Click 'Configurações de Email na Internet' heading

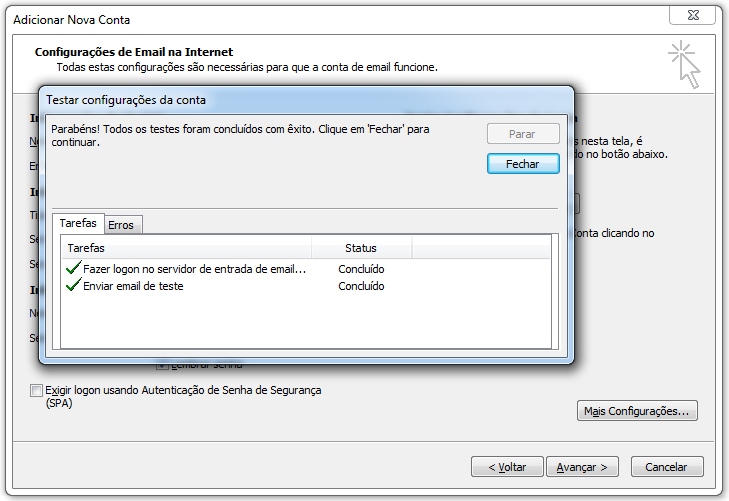click(134, 52)
